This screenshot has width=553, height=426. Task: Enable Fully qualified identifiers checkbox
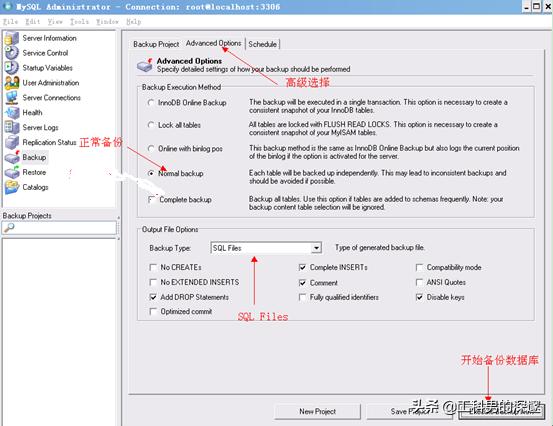tap(302, 297)
